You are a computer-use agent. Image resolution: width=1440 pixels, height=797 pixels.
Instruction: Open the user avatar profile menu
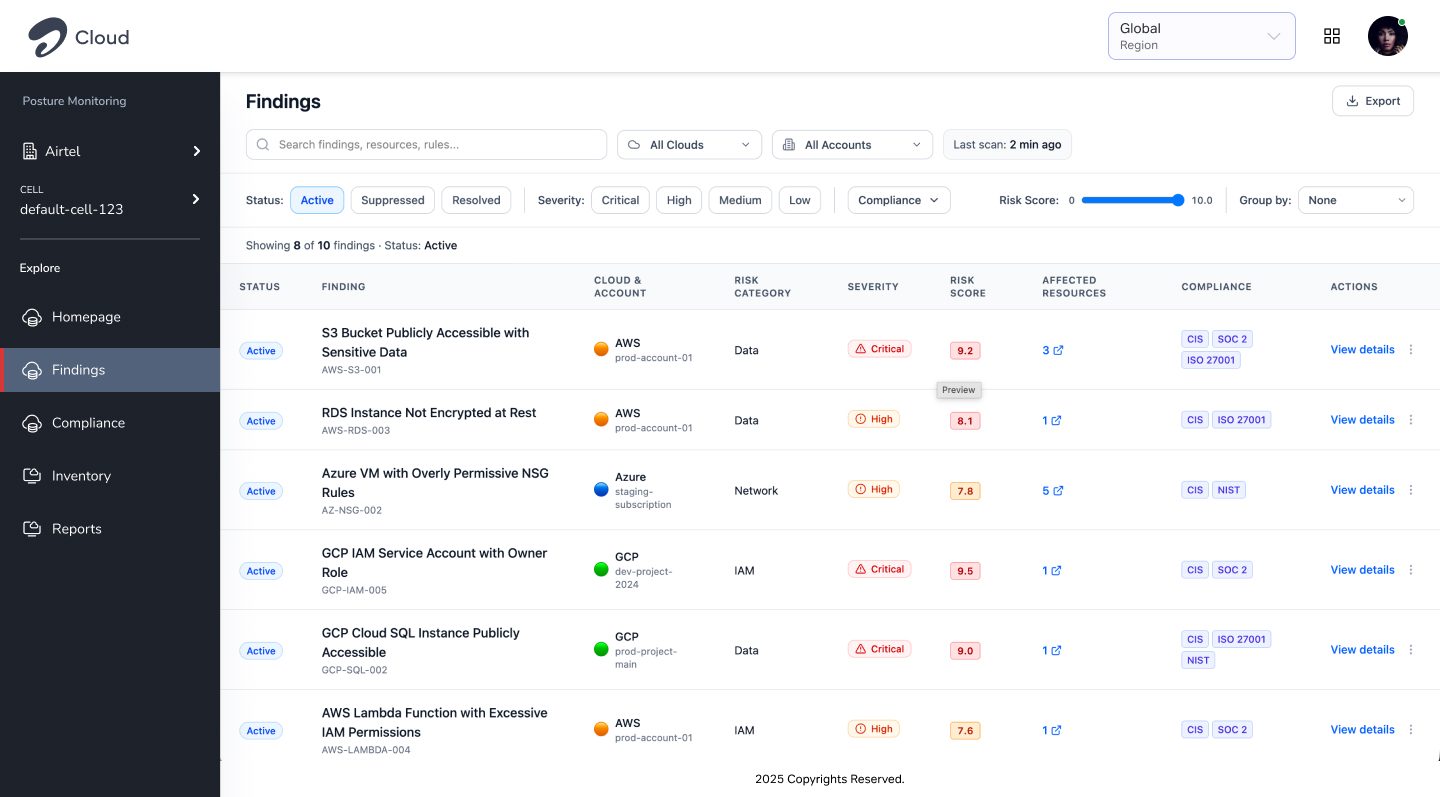(1388, 36)
